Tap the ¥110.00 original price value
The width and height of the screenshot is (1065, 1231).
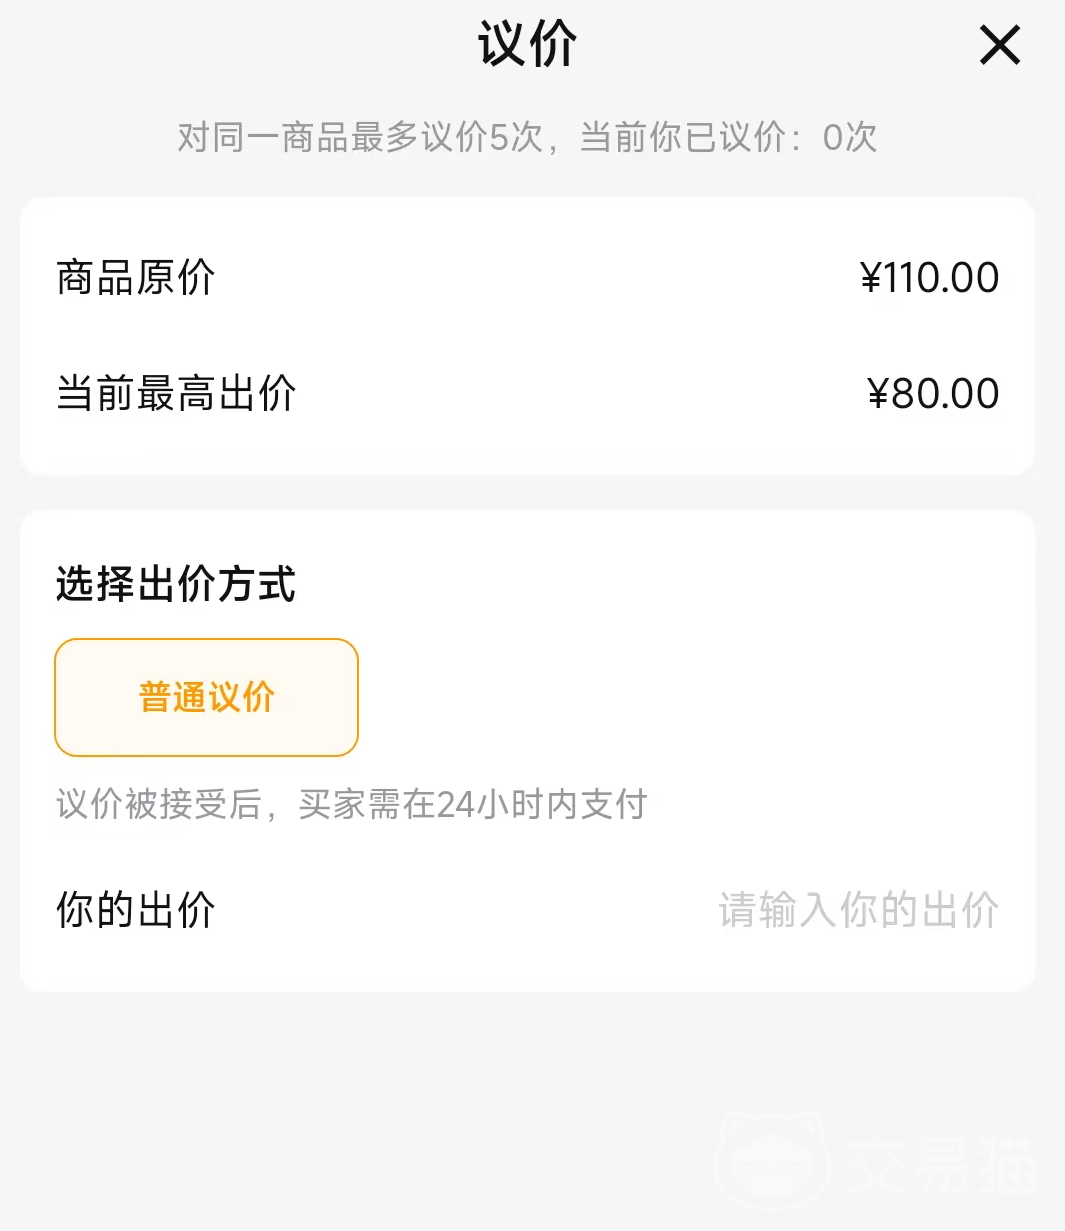click(x=930, y=278)
